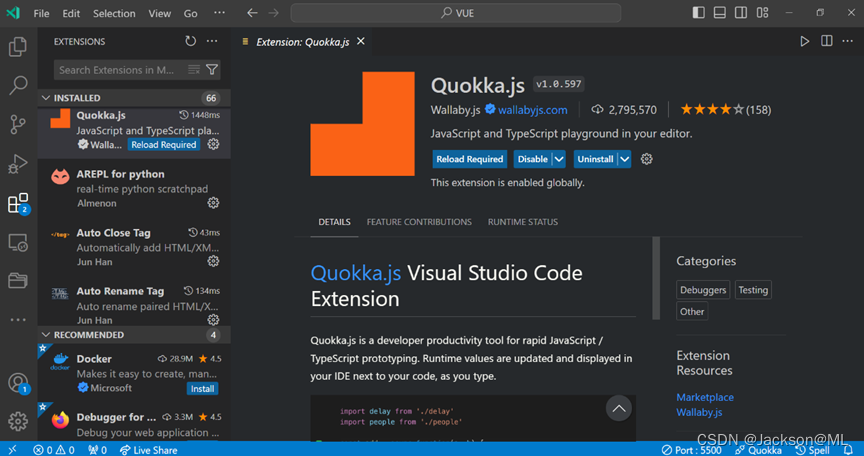This screenshot has height=456, width=864.
Task: Open the Go menu
Action: click(190, 13)
